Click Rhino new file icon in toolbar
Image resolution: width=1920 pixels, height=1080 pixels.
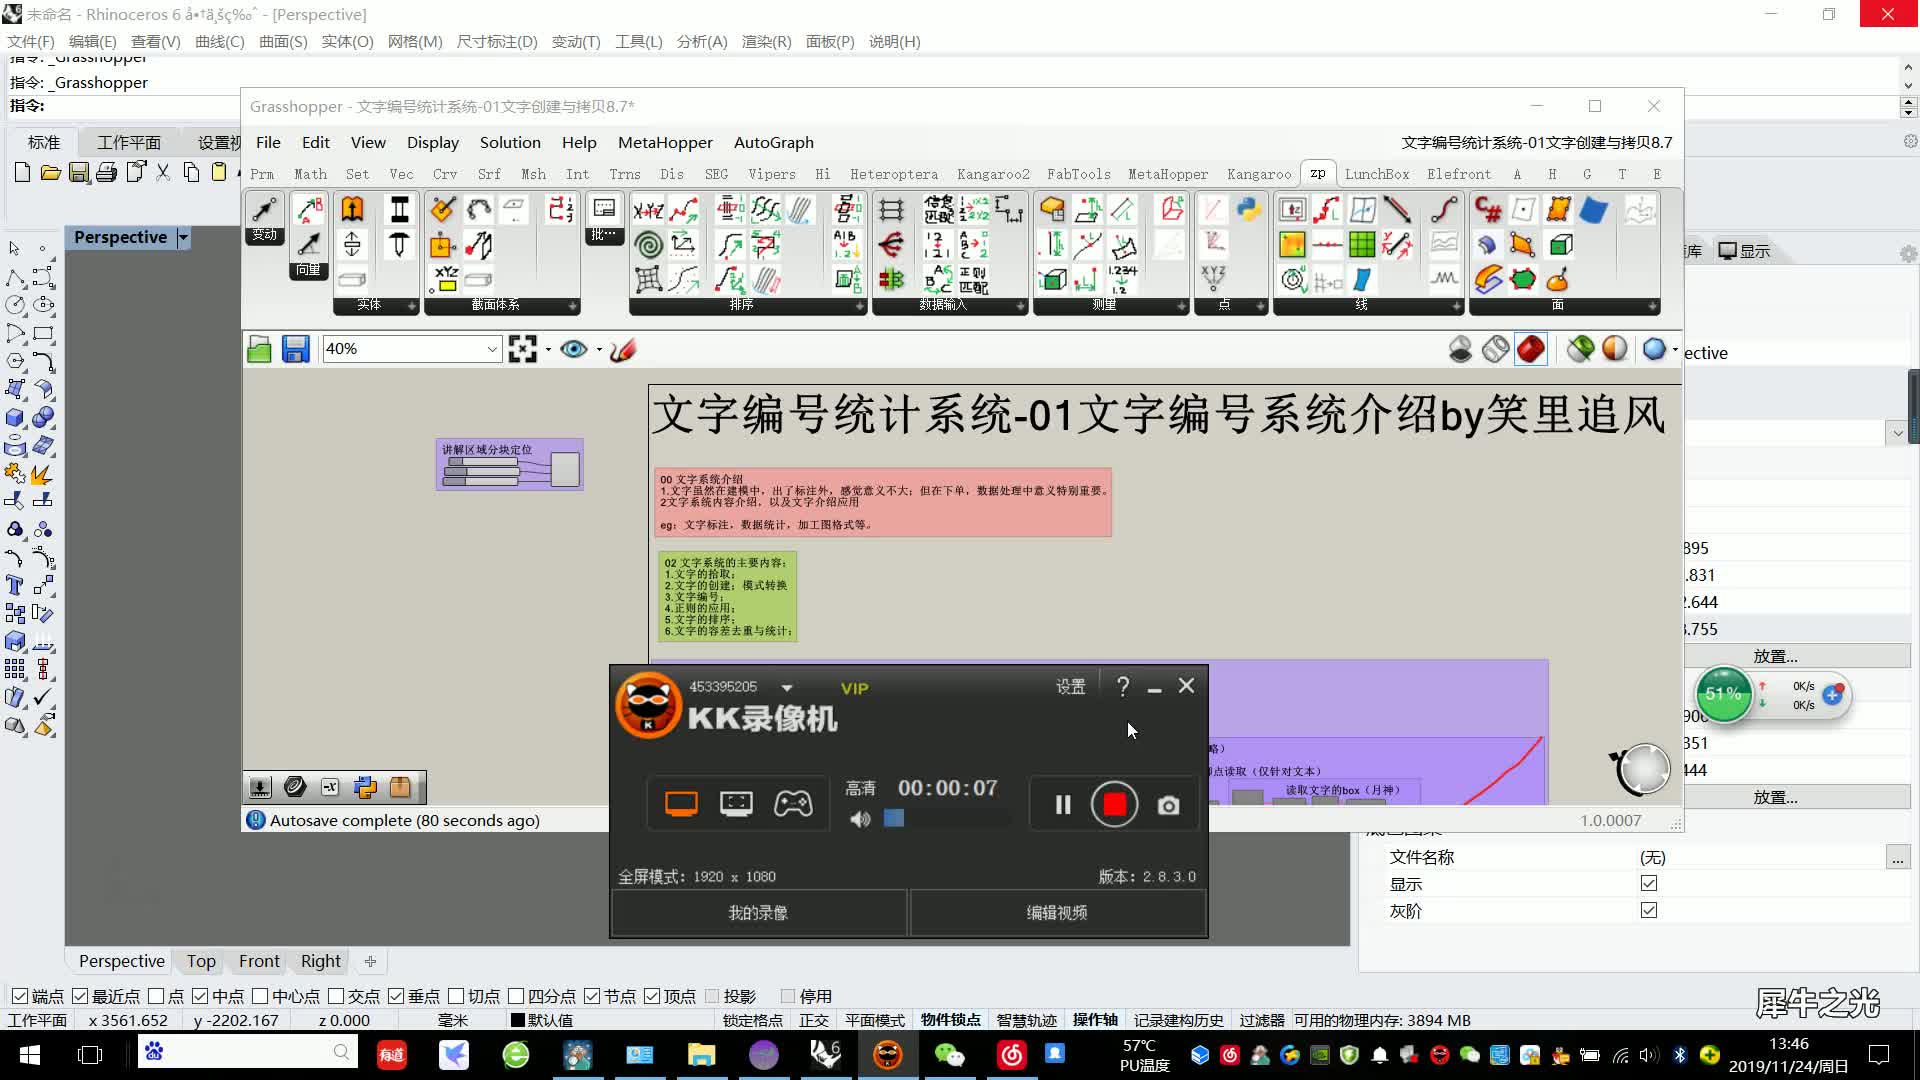coord(22,172)
